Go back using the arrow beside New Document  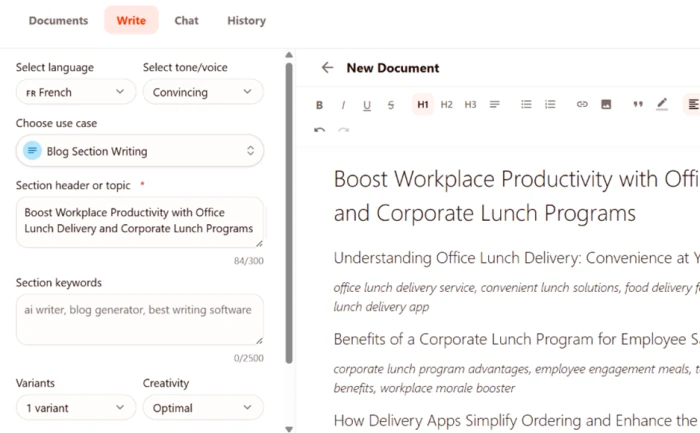[x=327, y=68]
